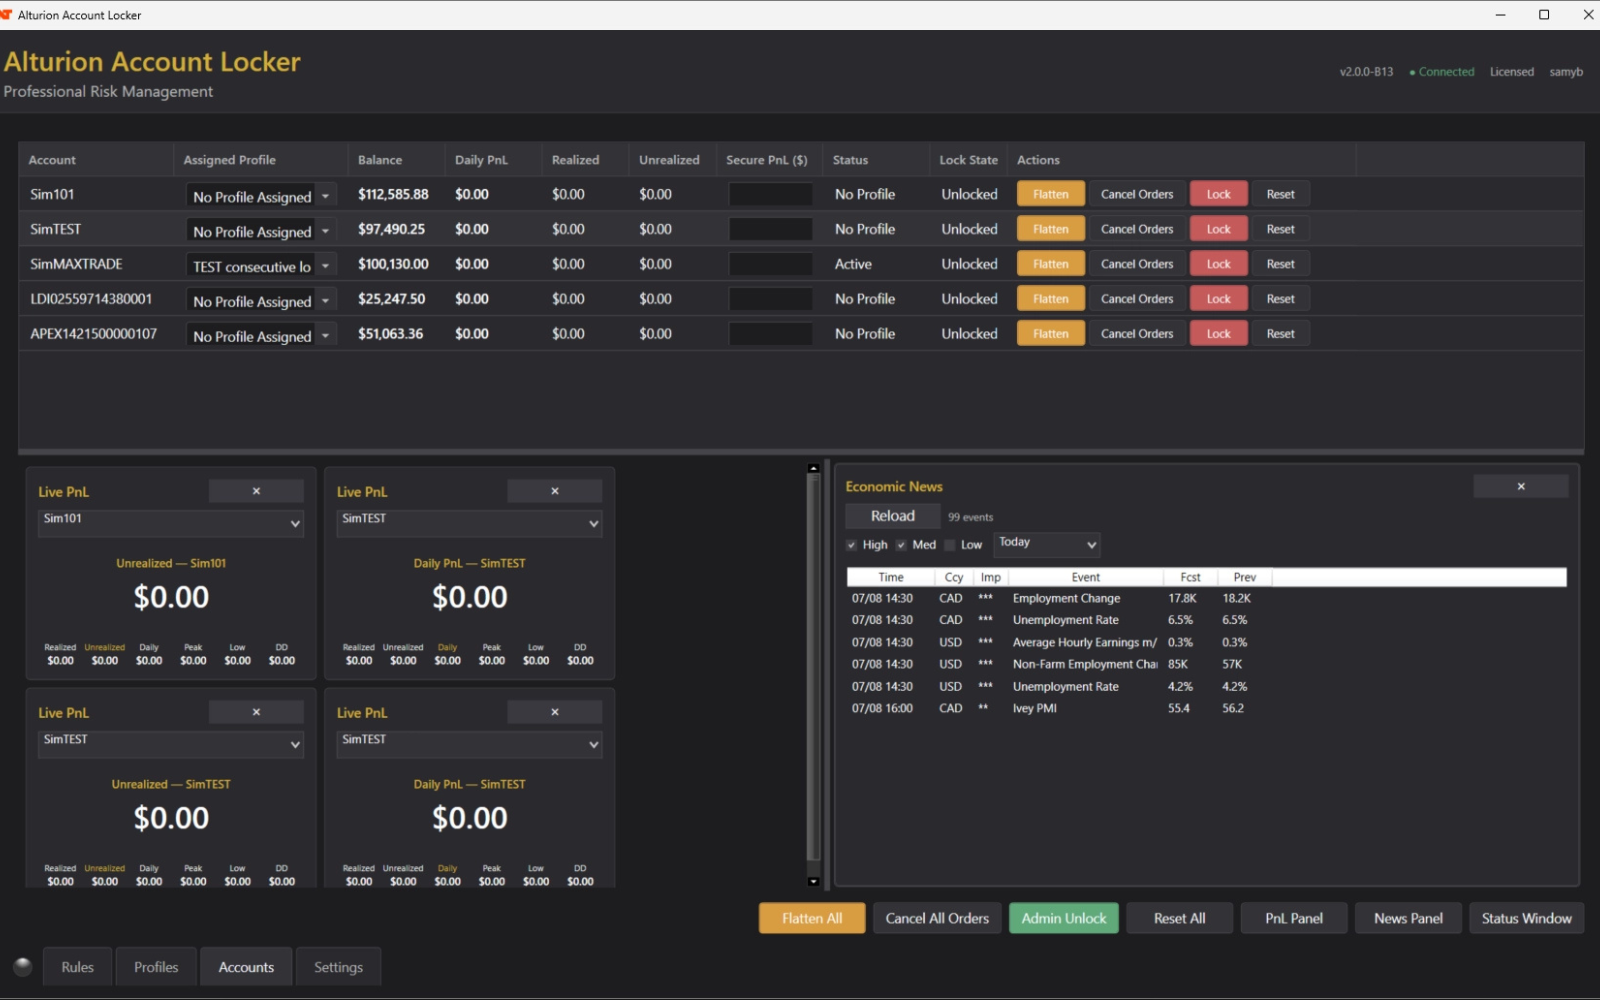
Task: Select the Ivey PMI news event row
Action: click(x=1206, y=708)
